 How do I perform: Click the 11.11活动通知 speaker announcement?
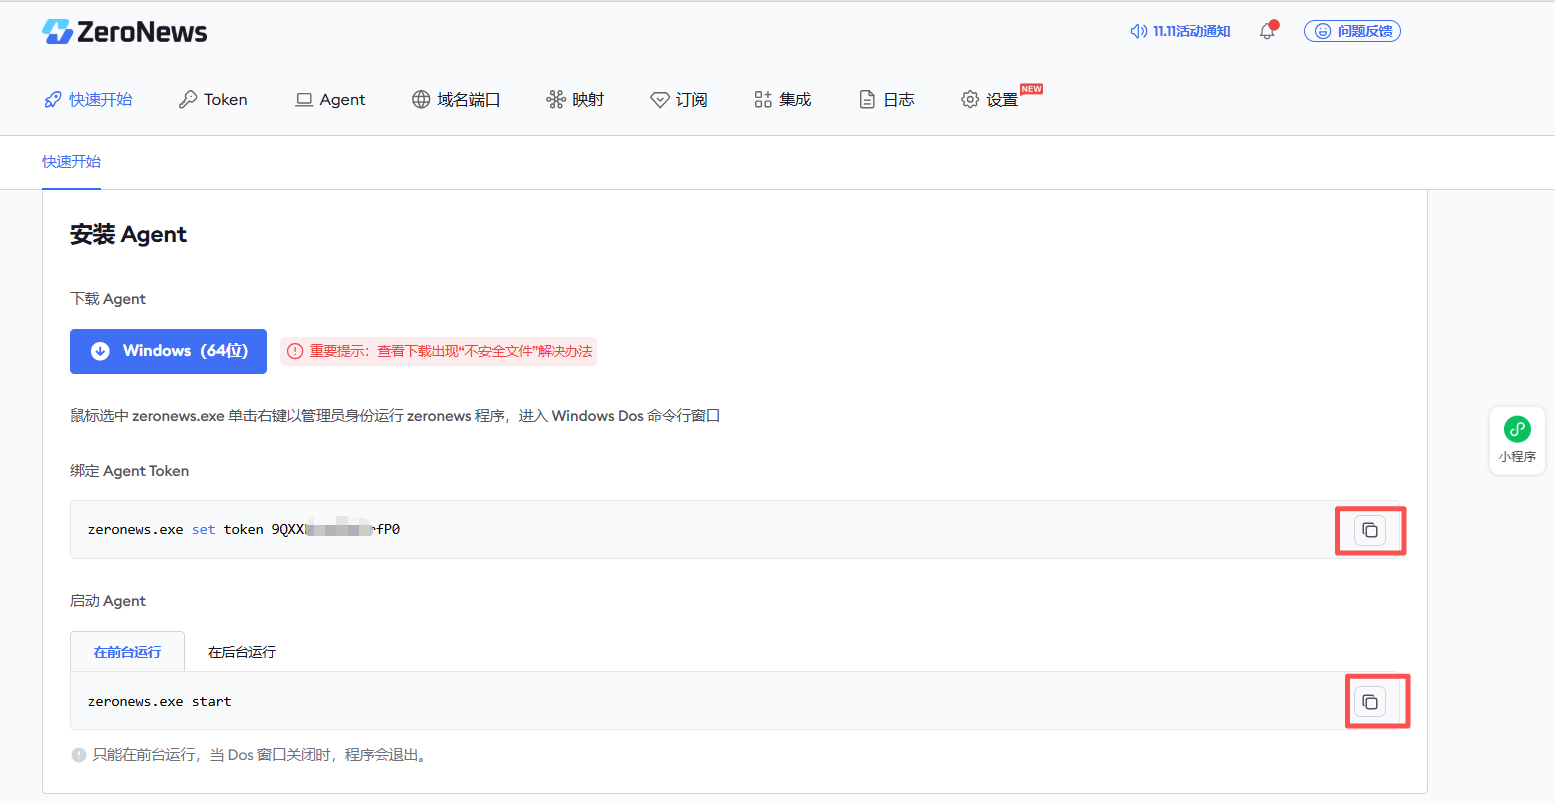click(1180, 31)
